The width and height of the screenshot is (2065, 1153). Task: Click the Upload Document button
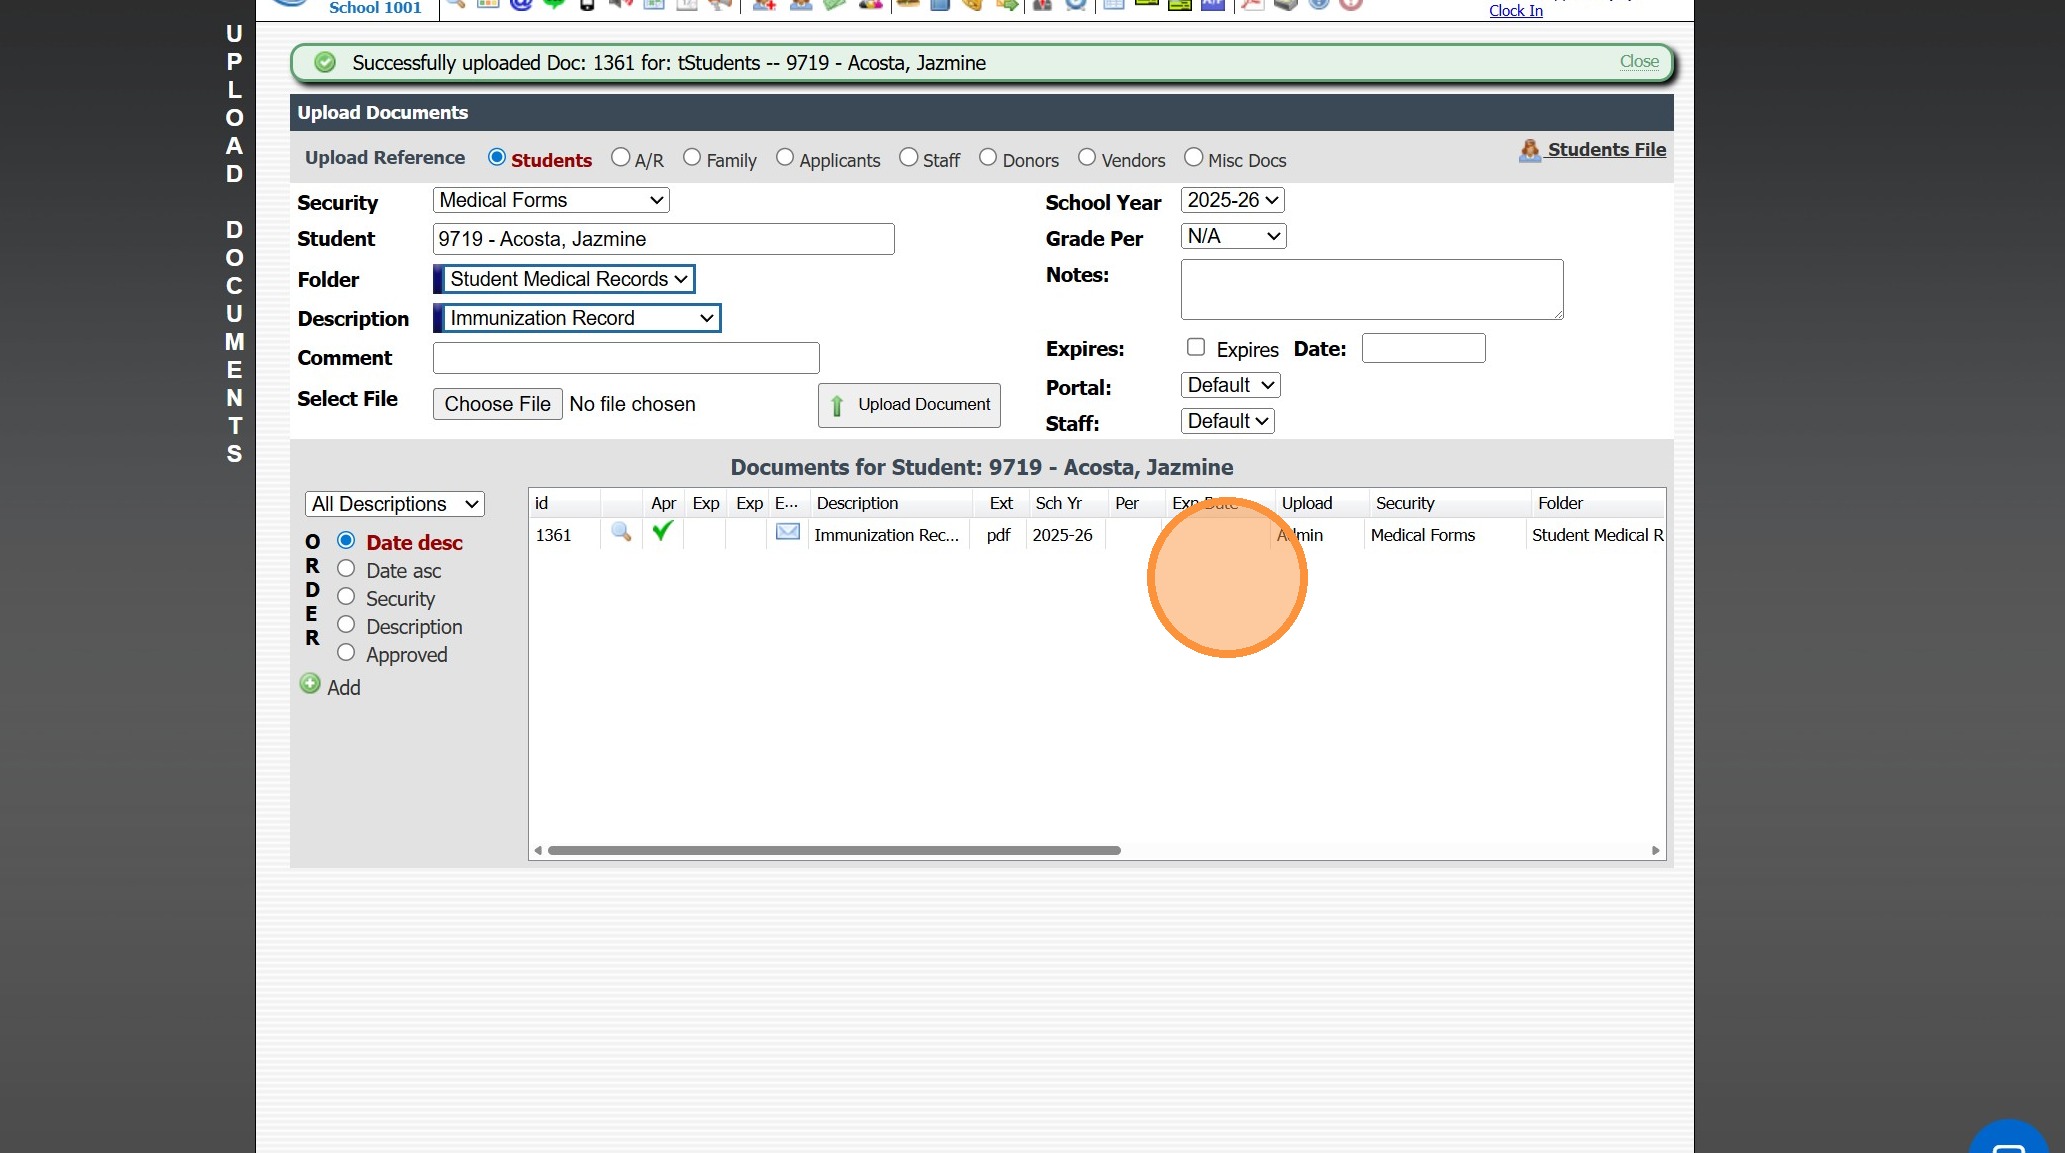click(909, 405)
